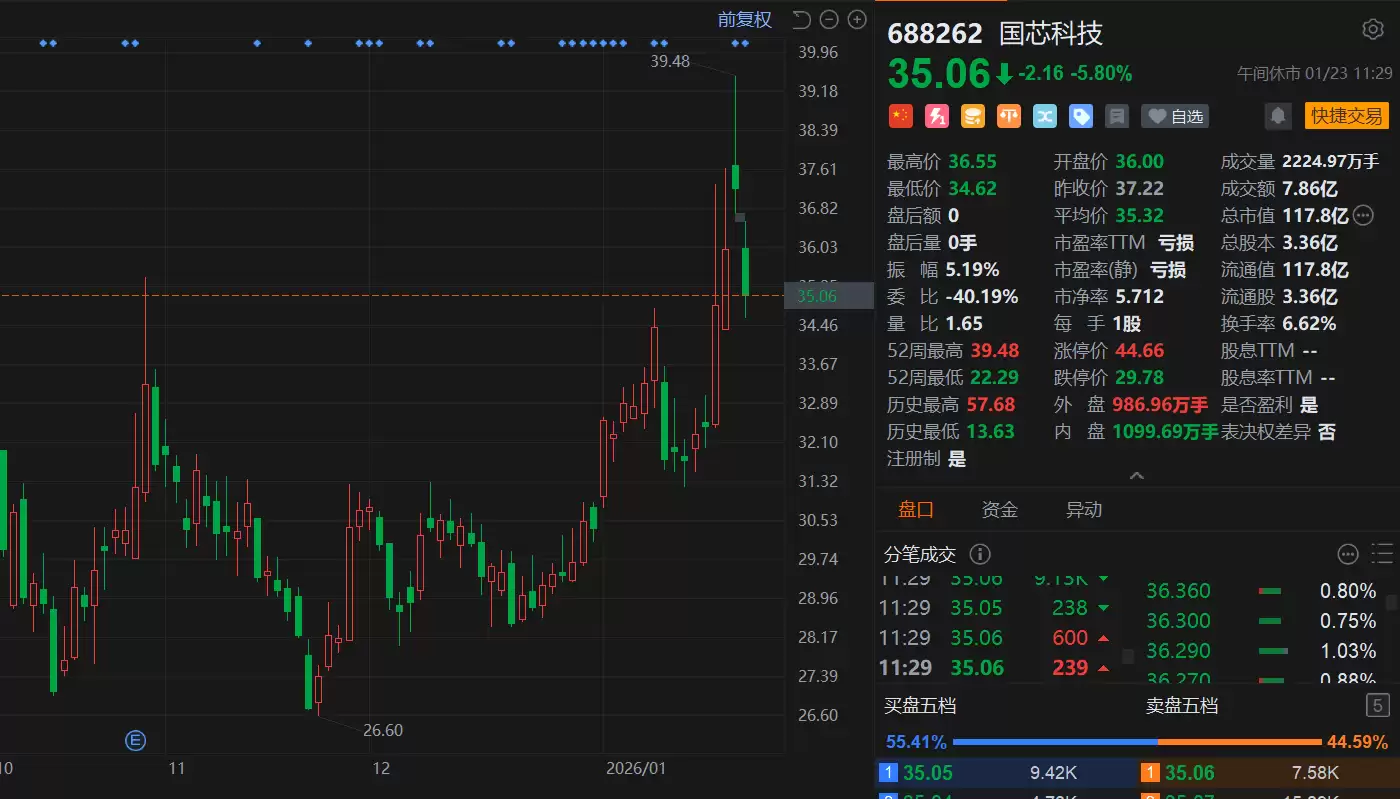Open the gray note icon
Image resolution: width=1400 pixels, height=799 pixels.
pyautogui.click(x=1117, y=116)
